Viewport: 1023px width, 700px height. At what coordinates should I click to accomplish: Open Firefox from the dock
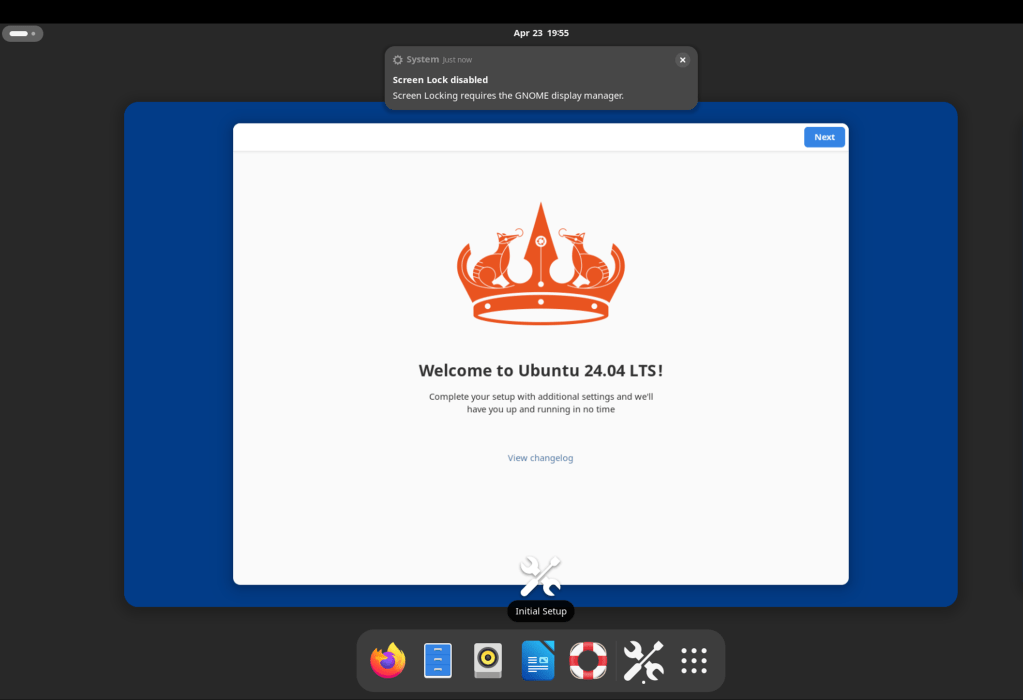(388, 660)
